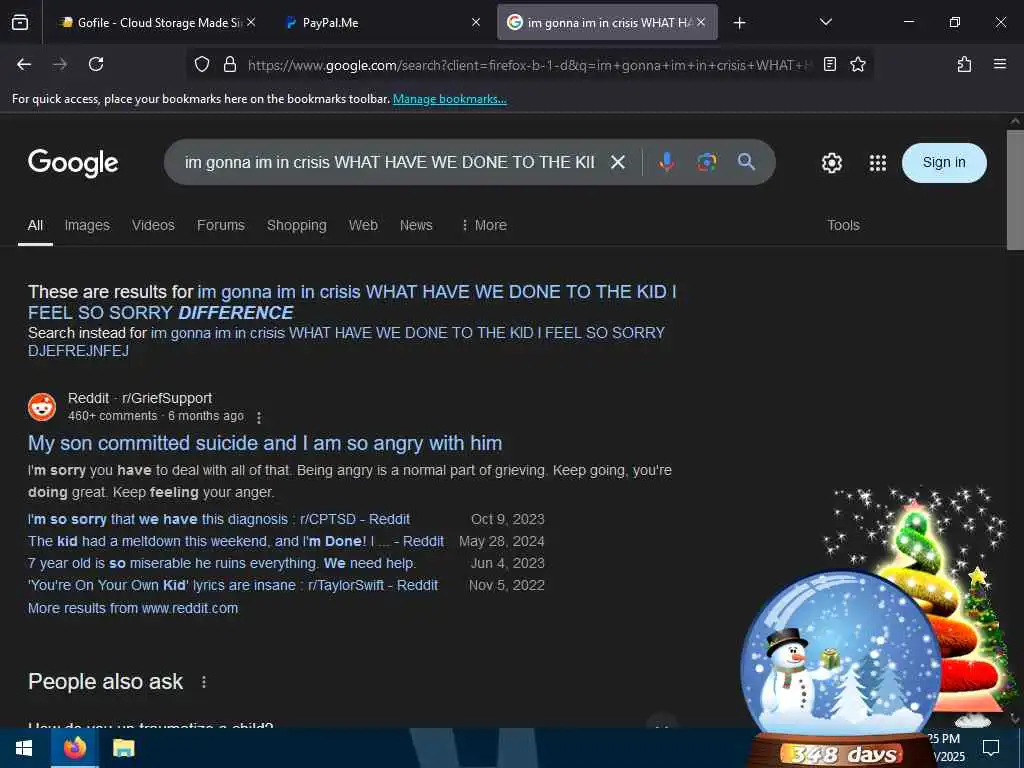Open 'You're On Your Own Kid' lyrics link

click(x=233, y=585)
